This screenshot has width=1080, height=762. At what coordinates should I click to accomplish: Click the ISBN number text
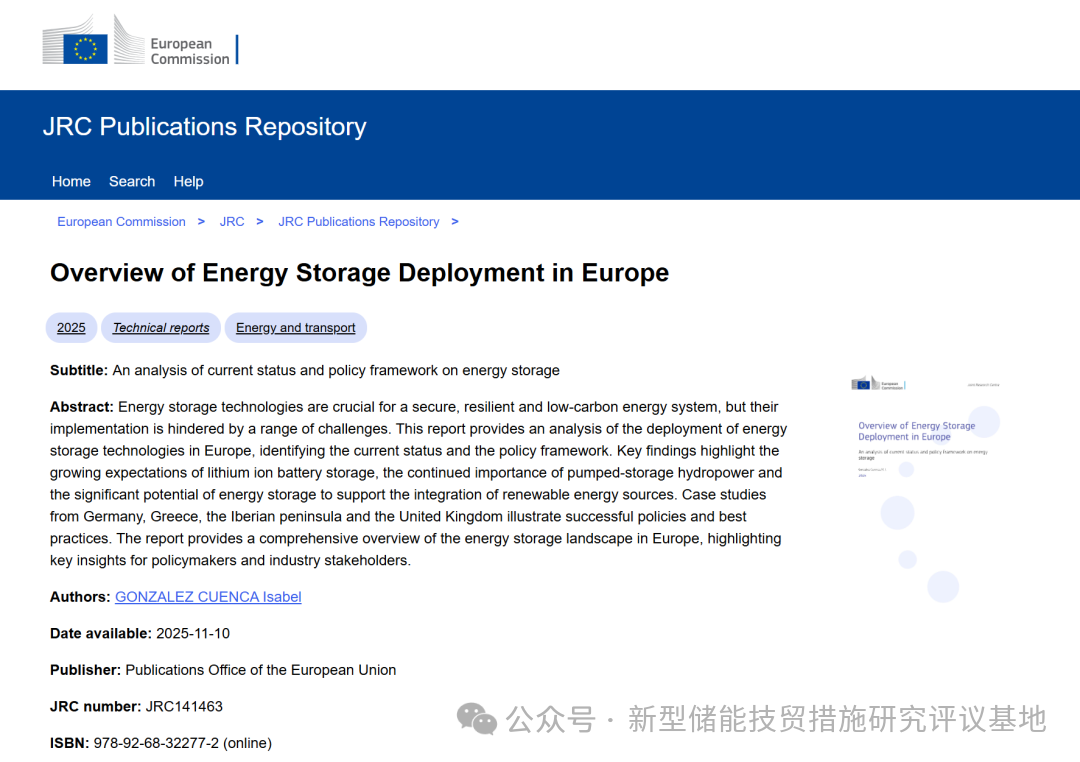tap(182, 743)
